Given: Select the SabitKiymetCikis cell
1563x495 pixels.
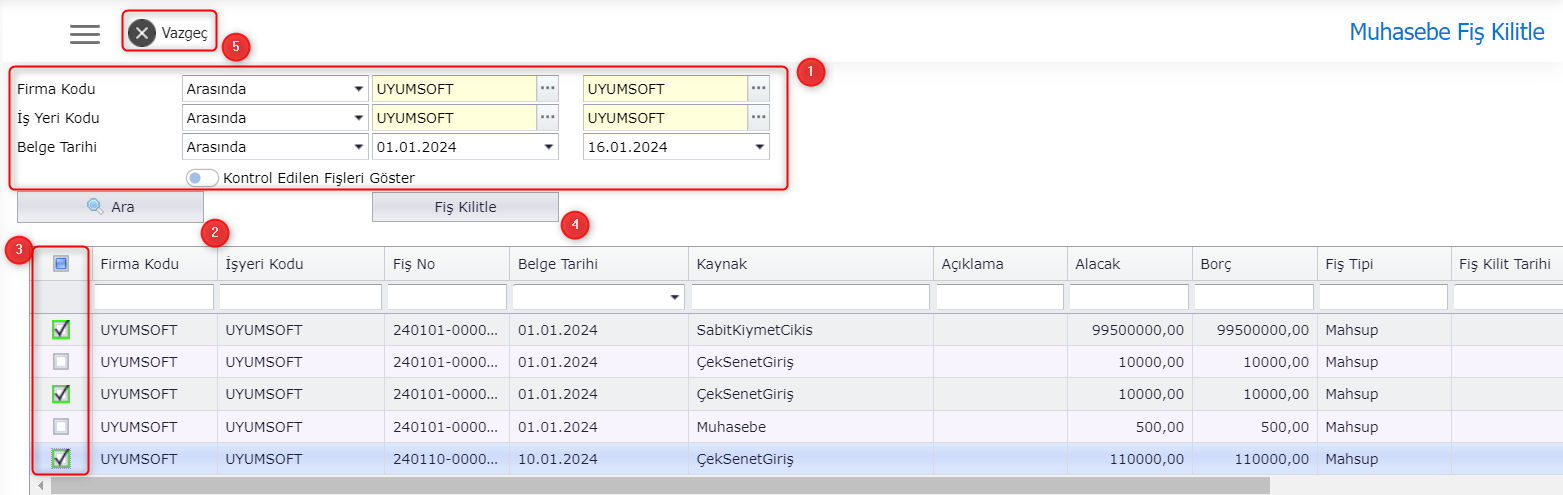Looking at the screenshot, I should pyautogui.click(x=810, y=329).
